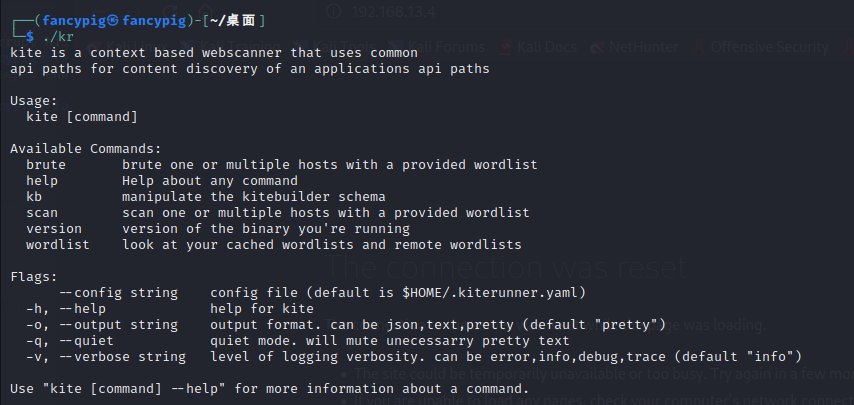Open the Offensive Security bookmark
Screen dimensions: 854x405
(x=770, y=47)
